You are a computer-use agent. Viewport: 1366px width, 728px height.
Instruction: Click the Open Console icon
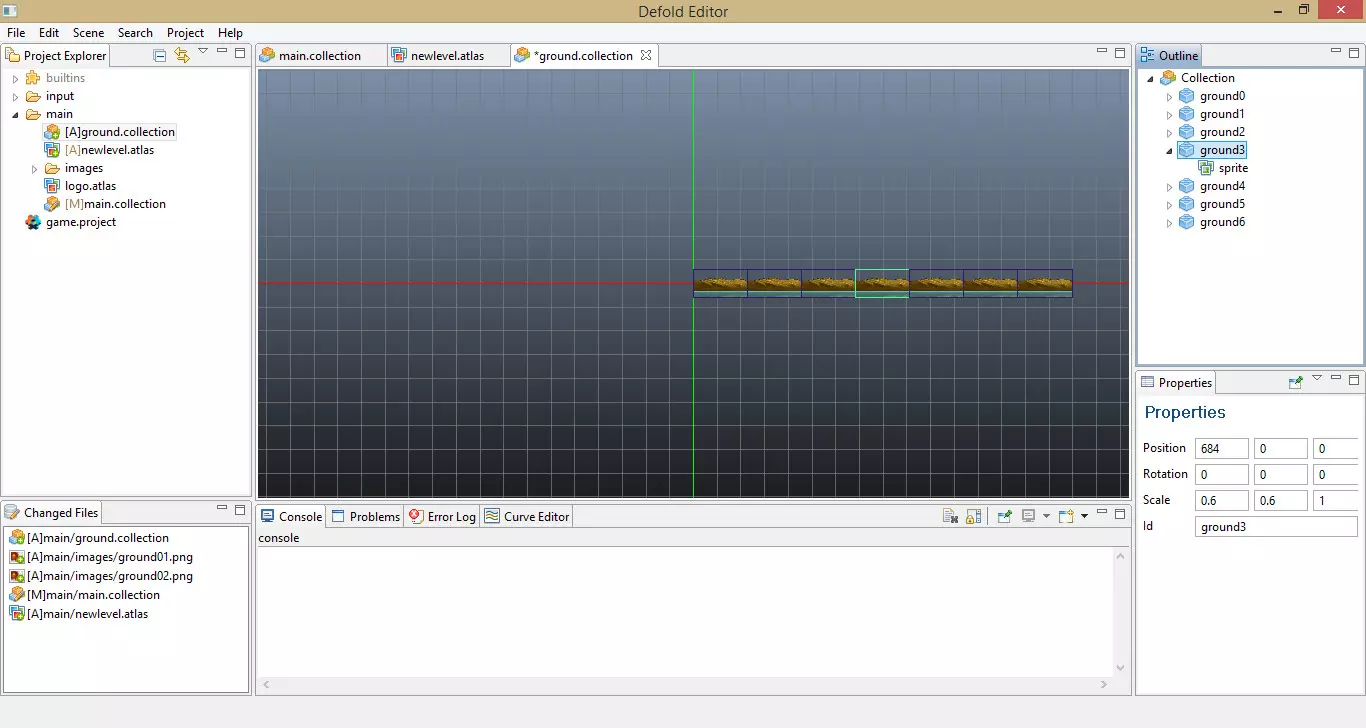(x=1066, y=516)
